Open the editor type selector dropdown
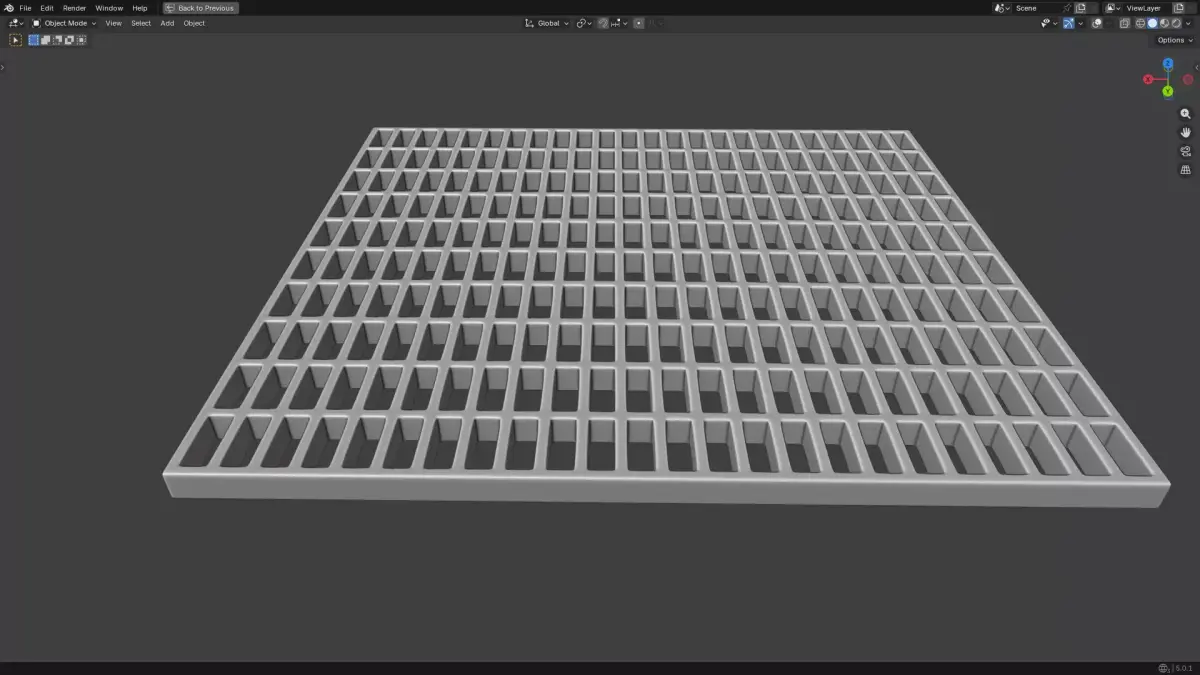This screenshot has width=1200, height=675. [16, 23]
